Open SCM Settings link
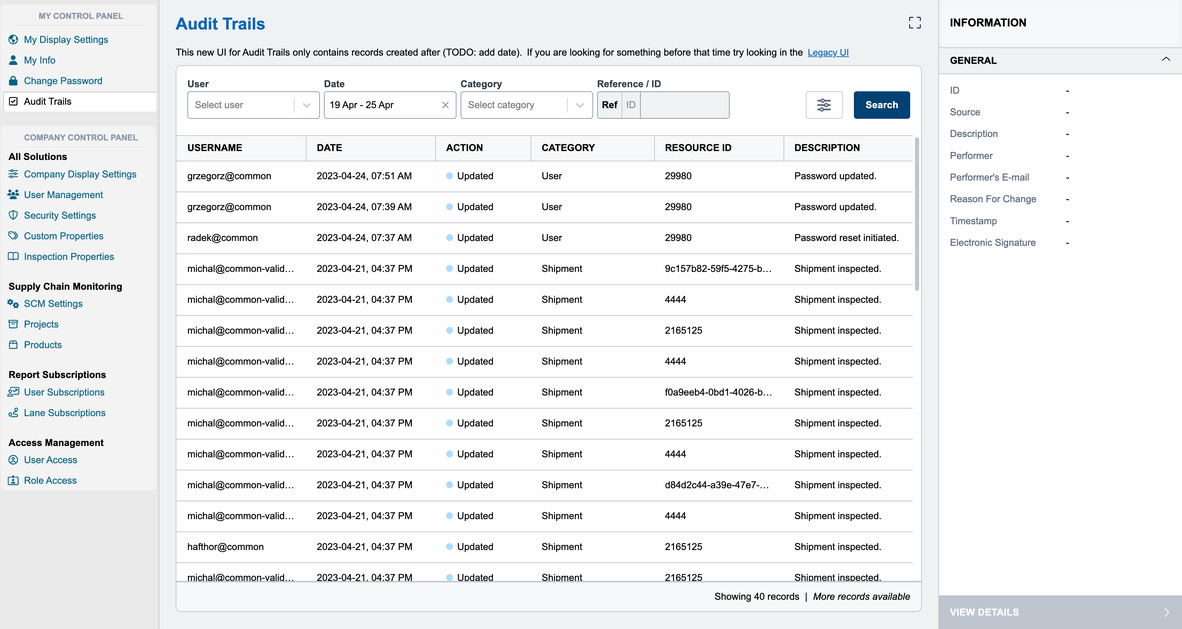Screen dimensions: 1182x629 (x=53, y=303)
